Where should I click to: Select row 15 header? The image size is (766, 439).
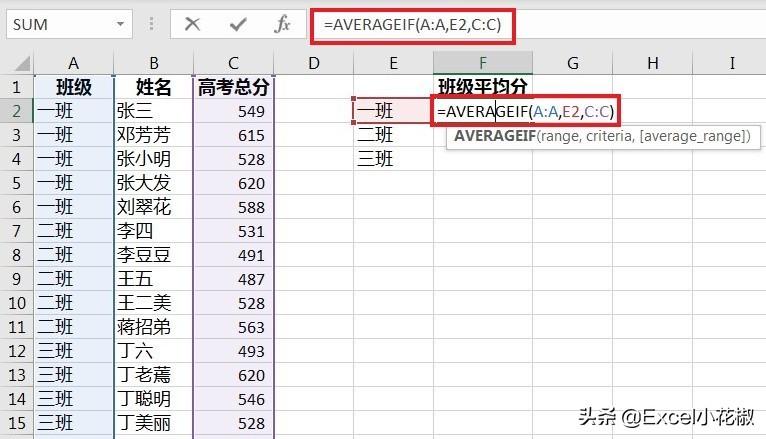17,423
